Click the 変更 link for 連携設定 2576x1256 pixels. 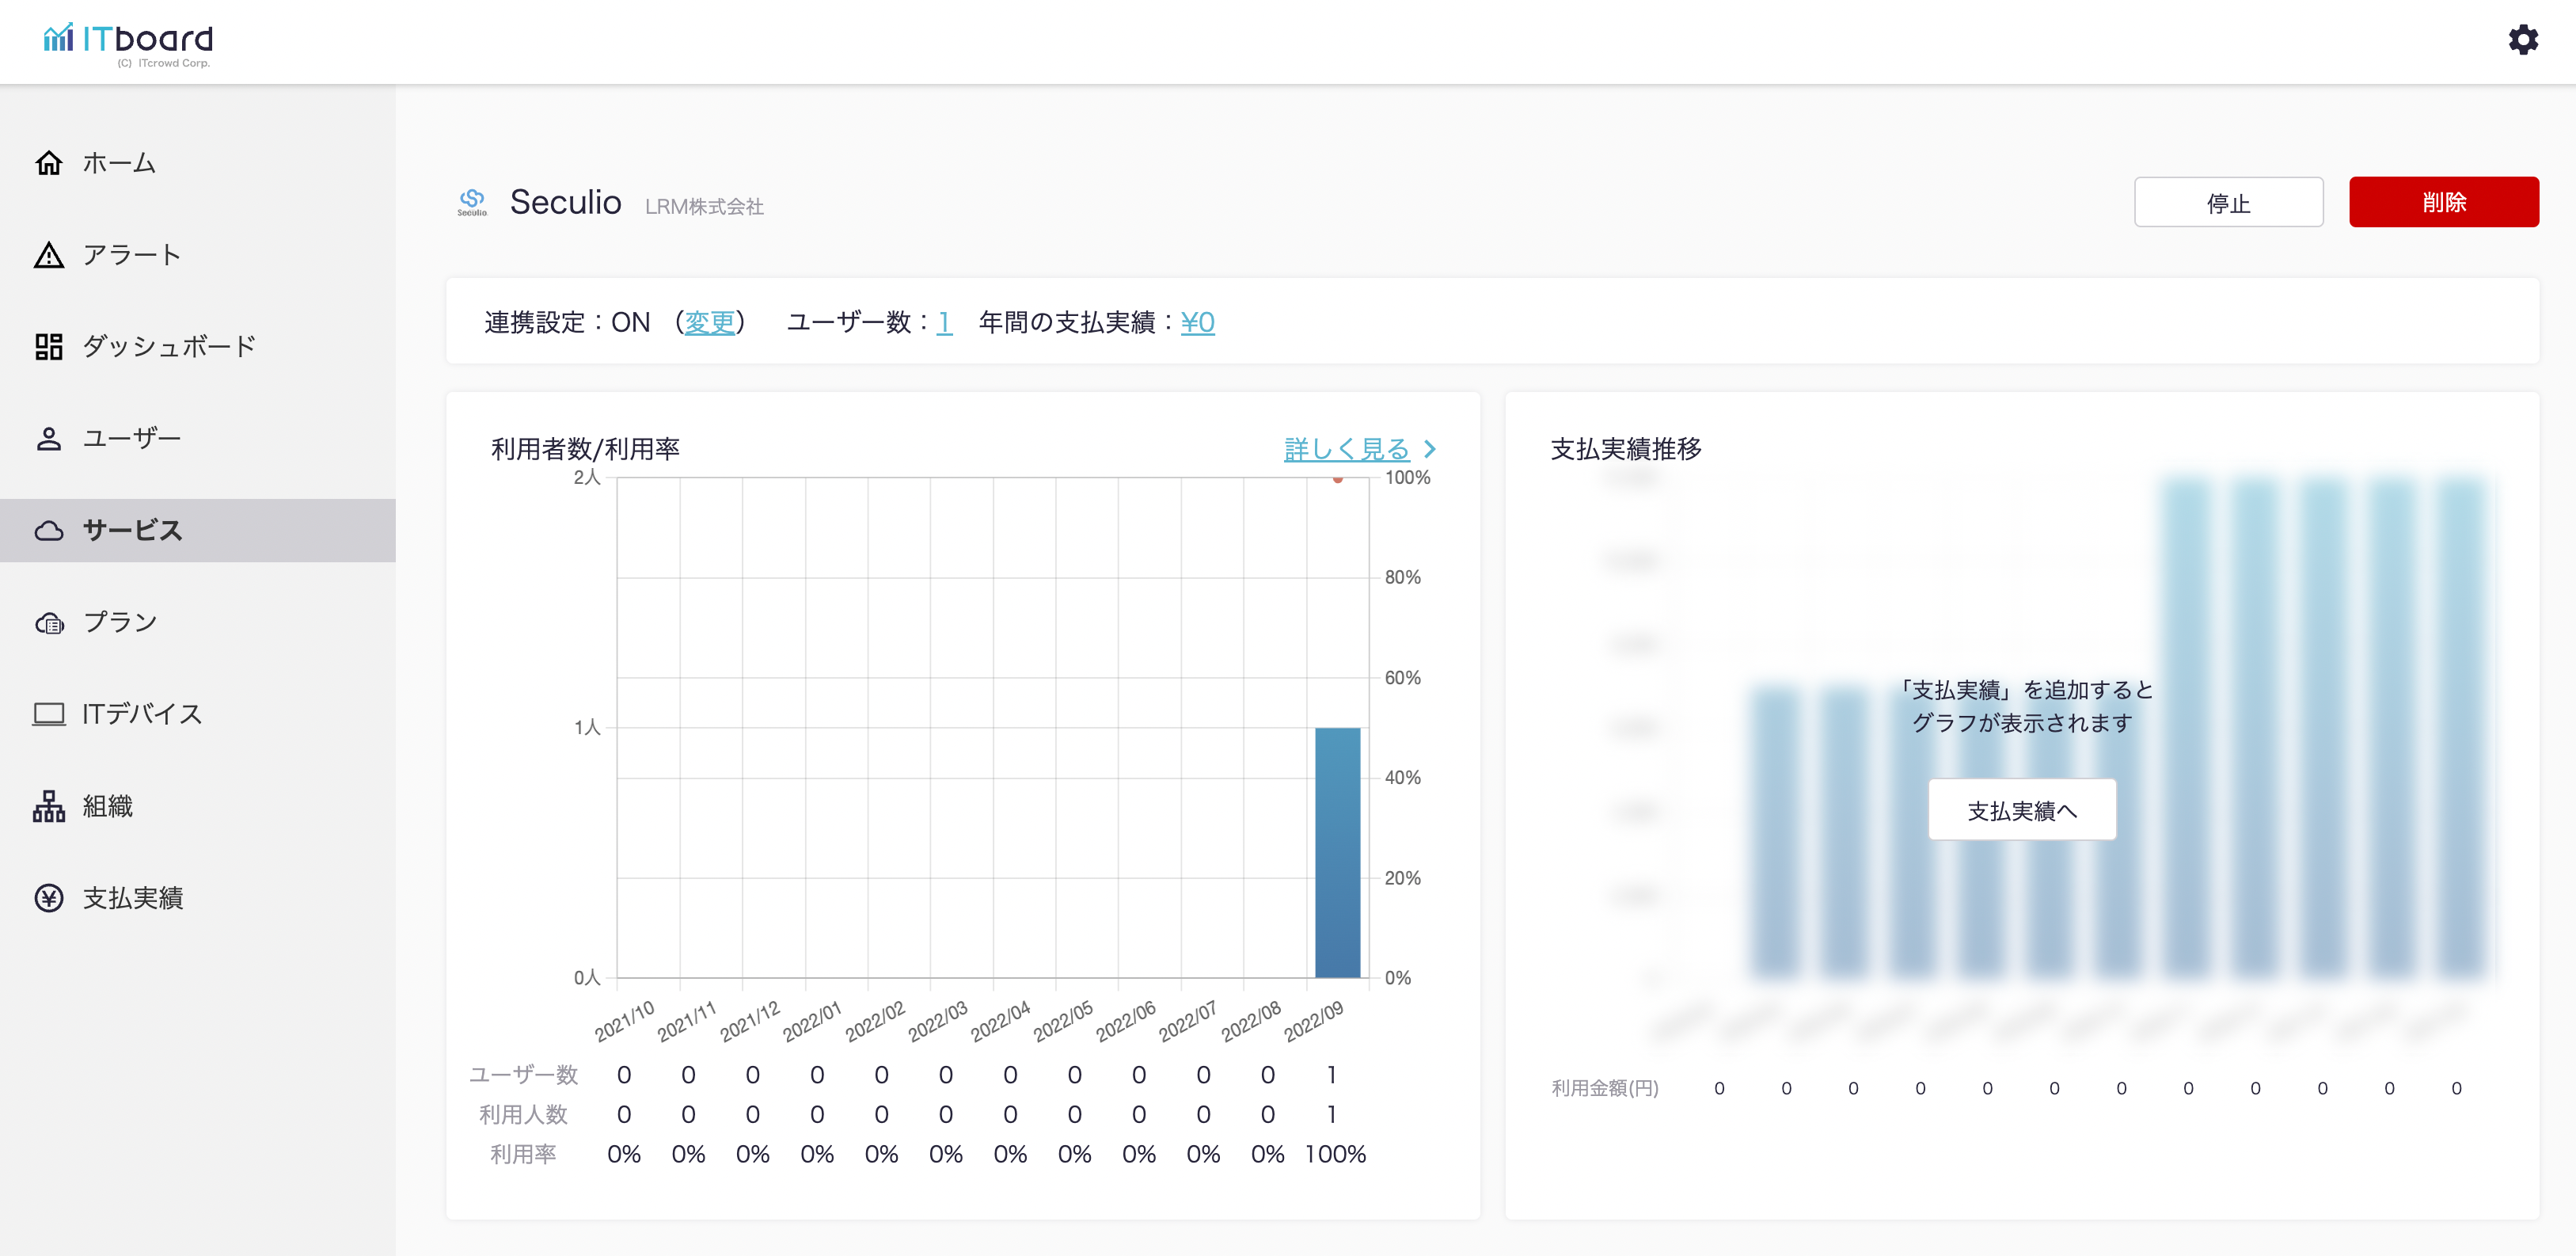coord(709,322)
